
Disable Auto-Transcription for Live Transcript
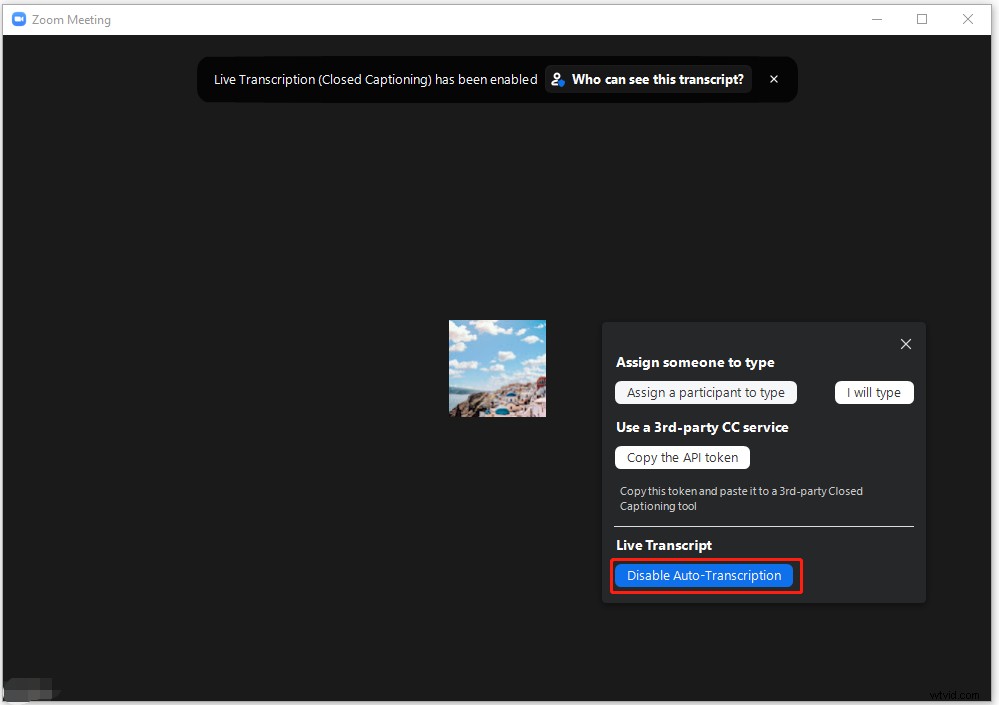point(705,575)
